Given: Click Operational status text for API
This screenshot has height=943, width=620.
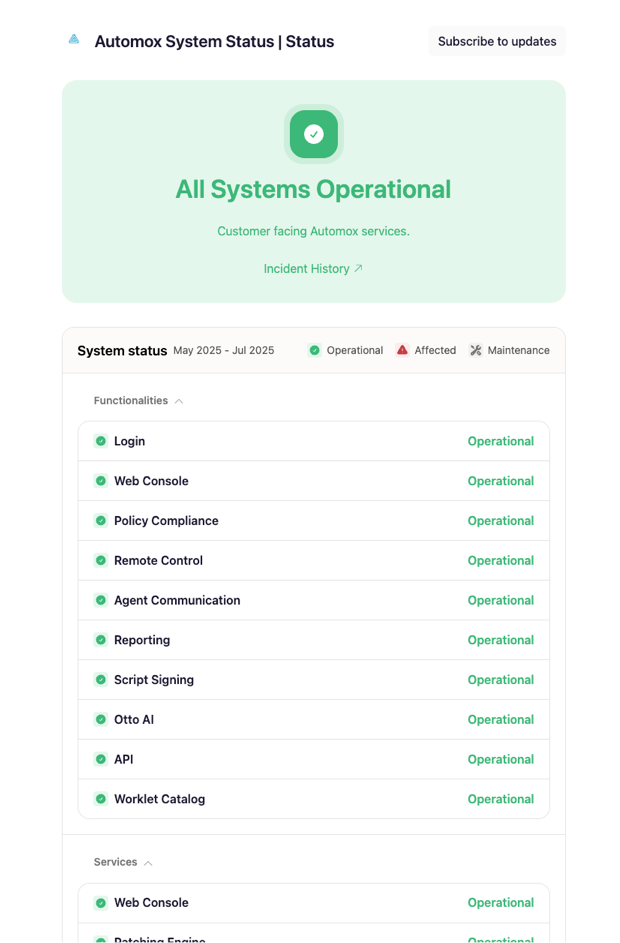Looking at the screenshot, I should 500,760.
